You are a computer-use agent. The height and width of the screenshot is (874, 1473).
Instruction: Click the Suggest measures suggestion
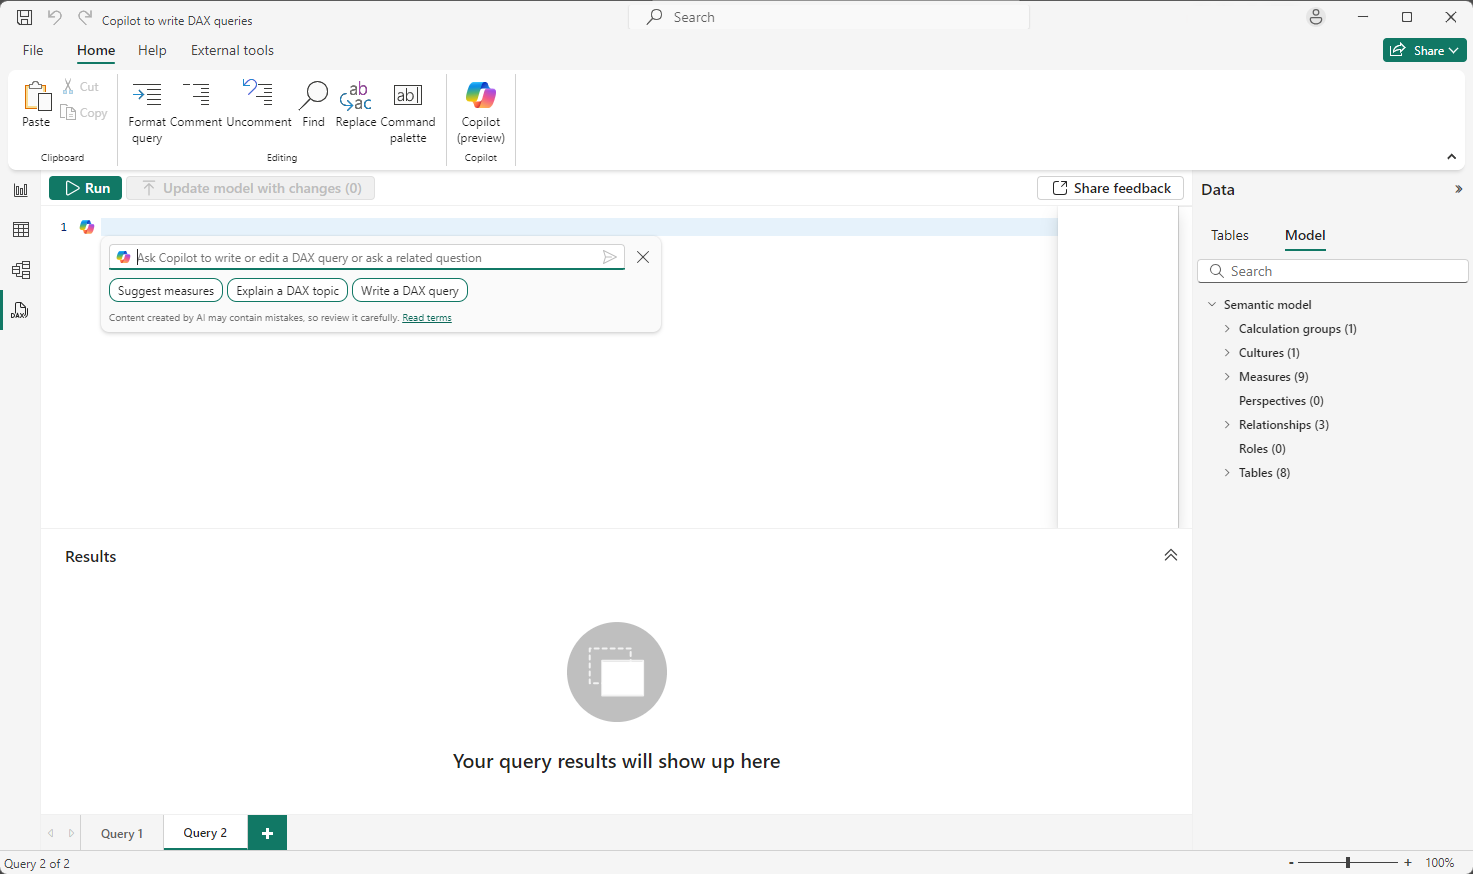[166, 291]
